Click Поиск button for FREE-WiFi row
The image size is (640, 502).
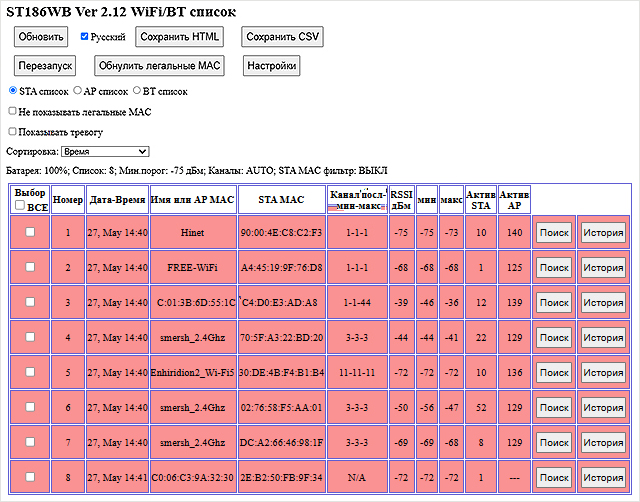coord(553,268)
